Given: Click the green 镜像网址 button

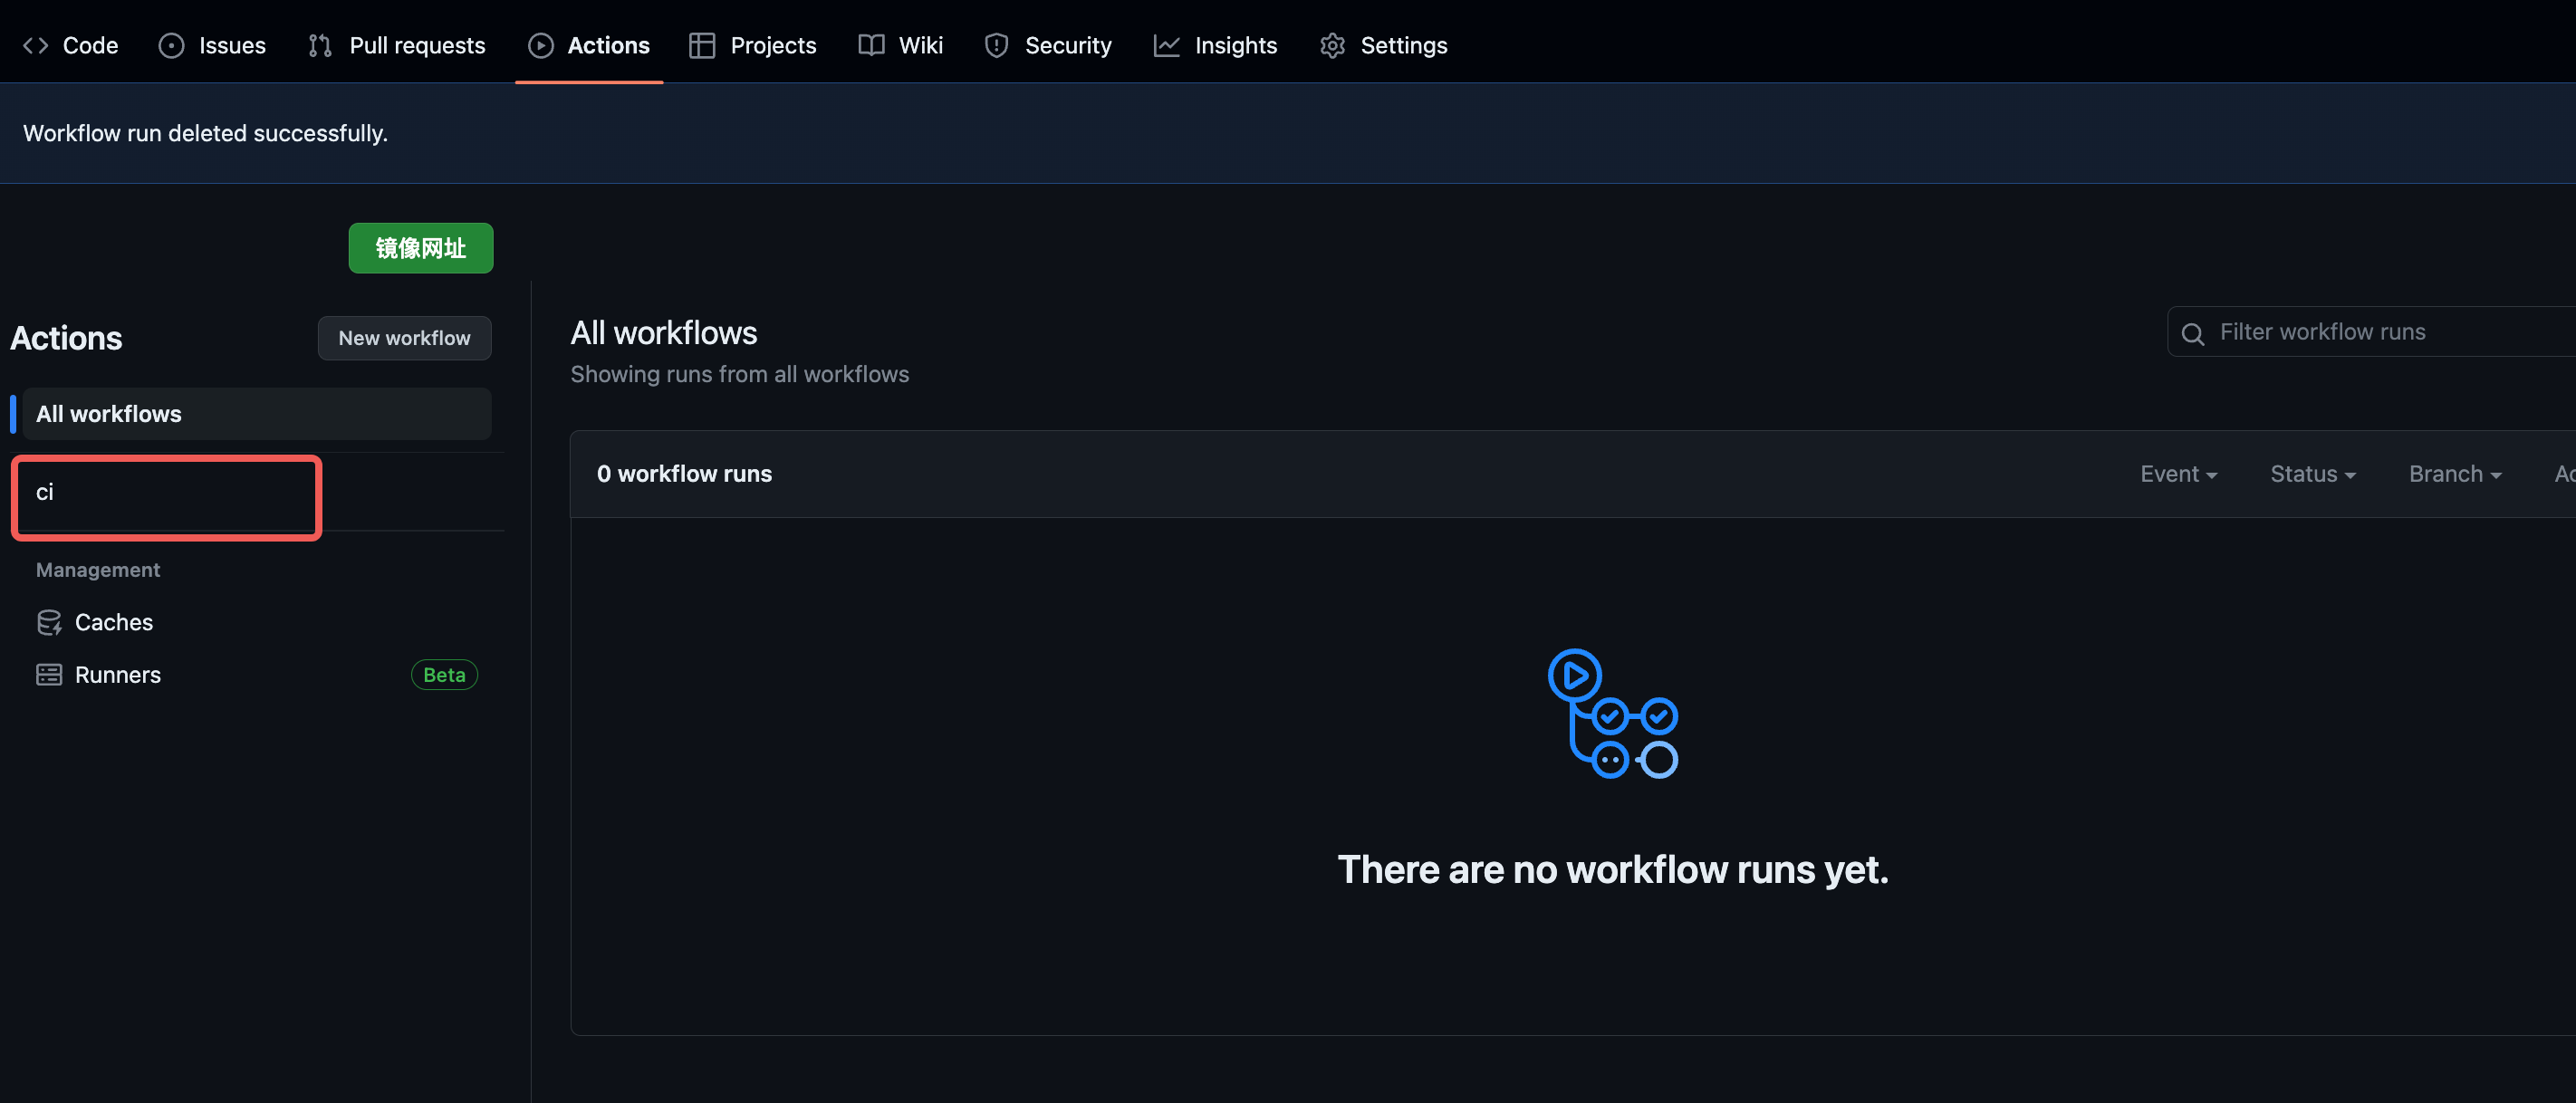Looking at the screenshot, I should 420,248.
